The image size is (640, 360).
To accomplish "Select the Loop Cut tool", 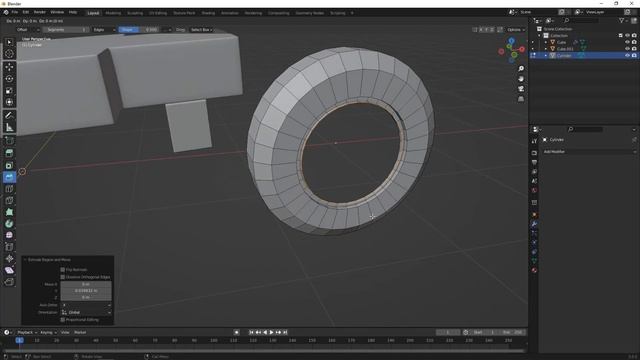I will pos(9,189).
